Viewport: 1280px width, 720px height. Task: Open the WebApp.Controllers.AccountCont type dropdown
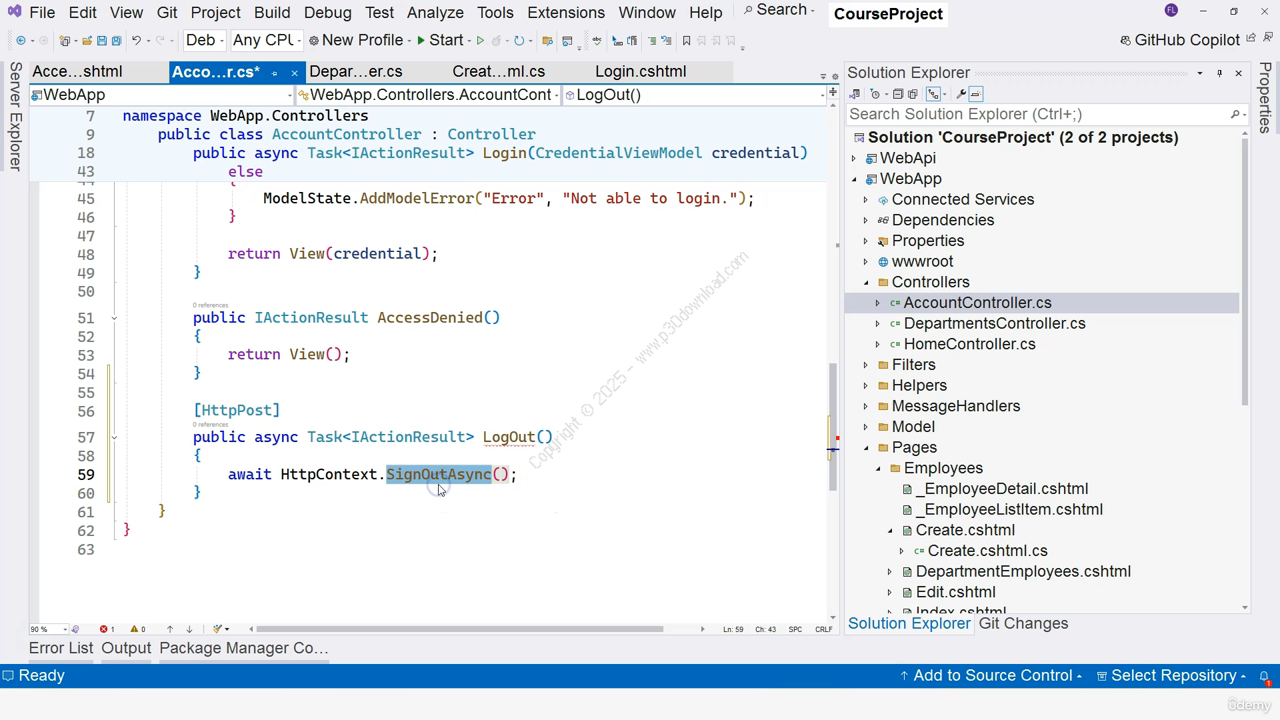pos(430,95)
